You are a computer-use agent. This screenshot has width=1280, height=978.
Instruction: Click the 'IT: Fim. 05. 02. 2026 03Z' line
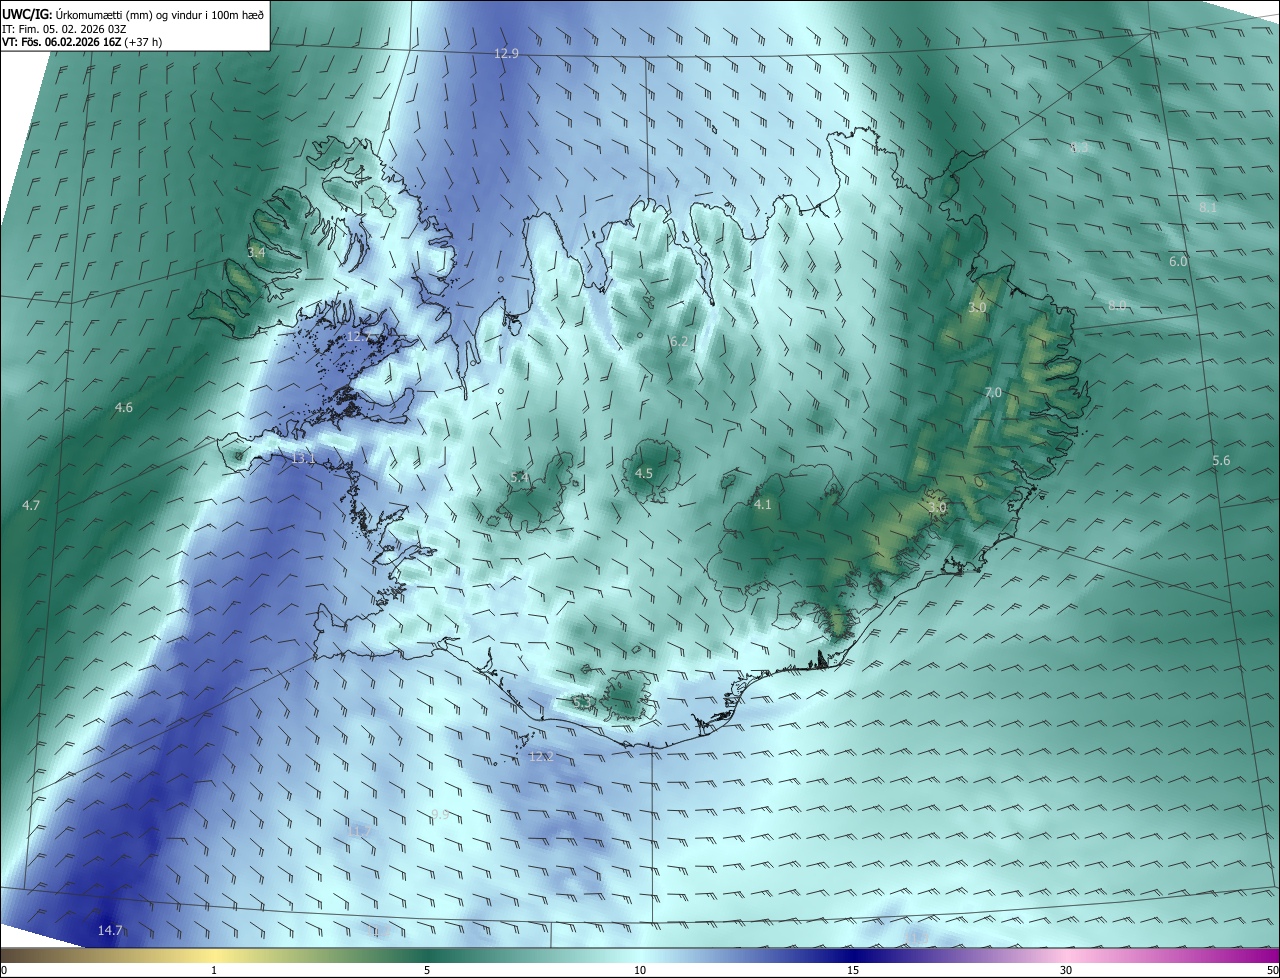tap(64, 28)
